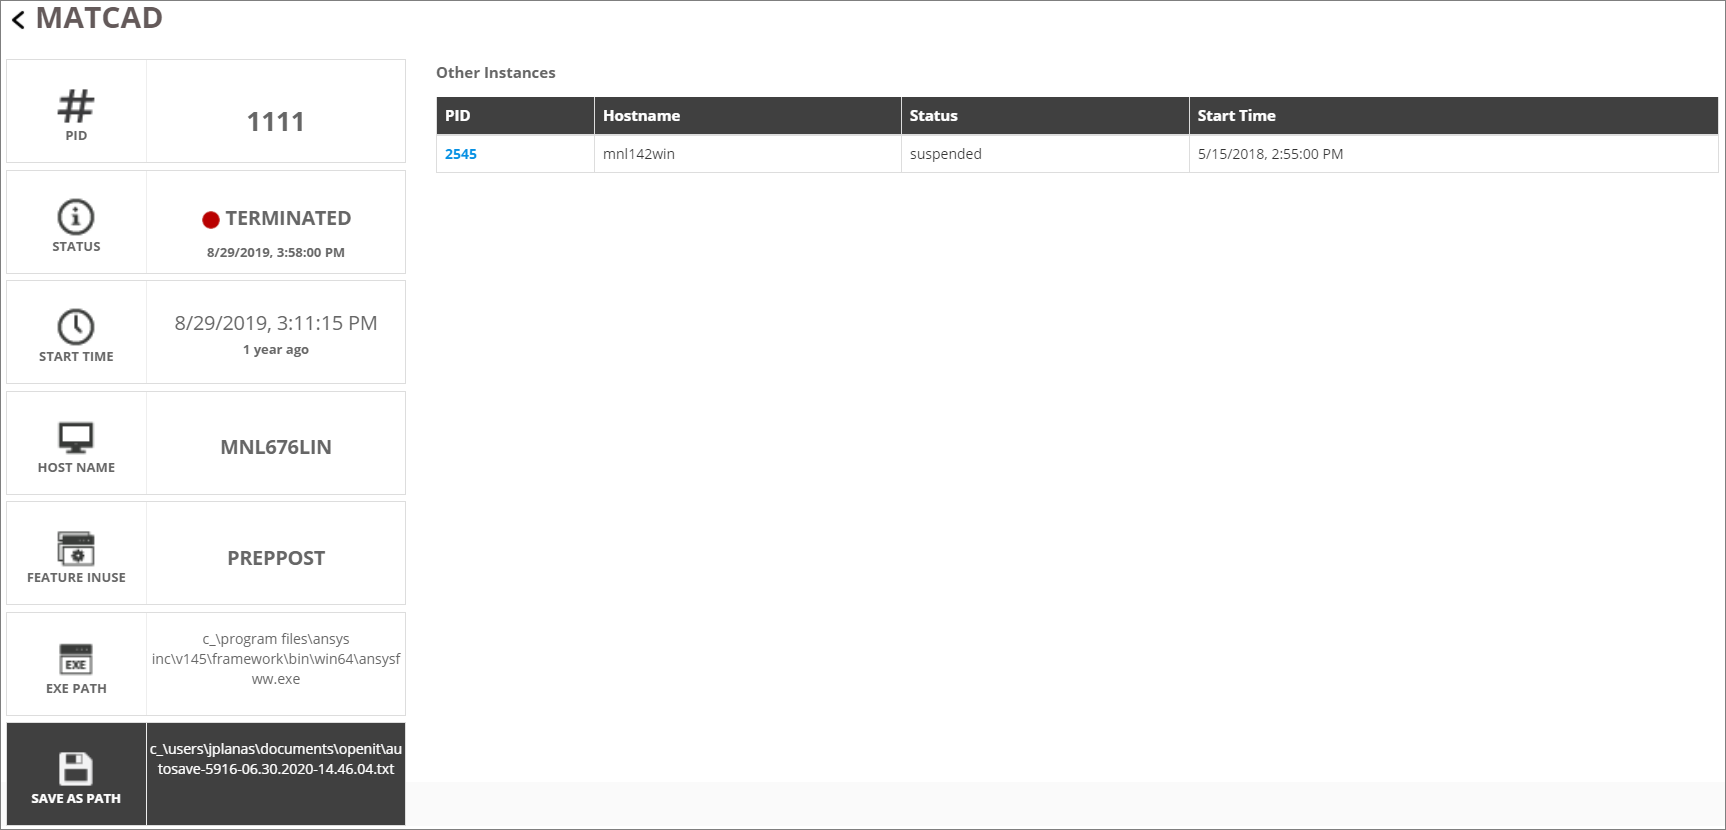
Task: Click the PID column header
Action: pos(515,116)
